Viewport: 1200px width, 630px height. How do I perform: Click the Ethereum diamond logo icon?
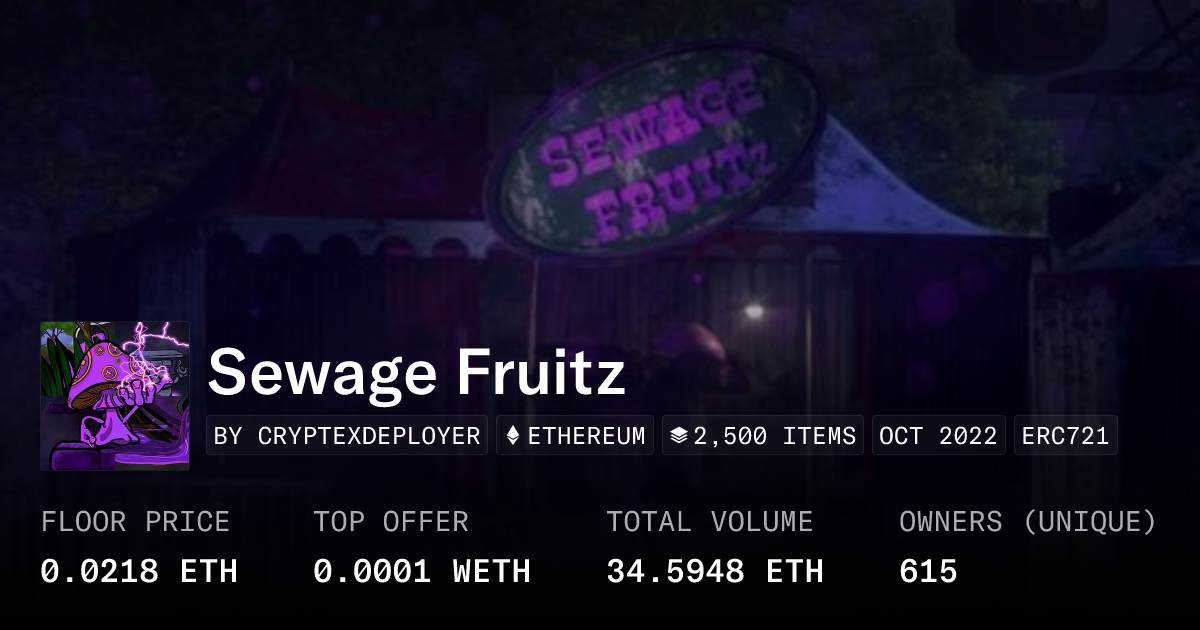point(513,436)
